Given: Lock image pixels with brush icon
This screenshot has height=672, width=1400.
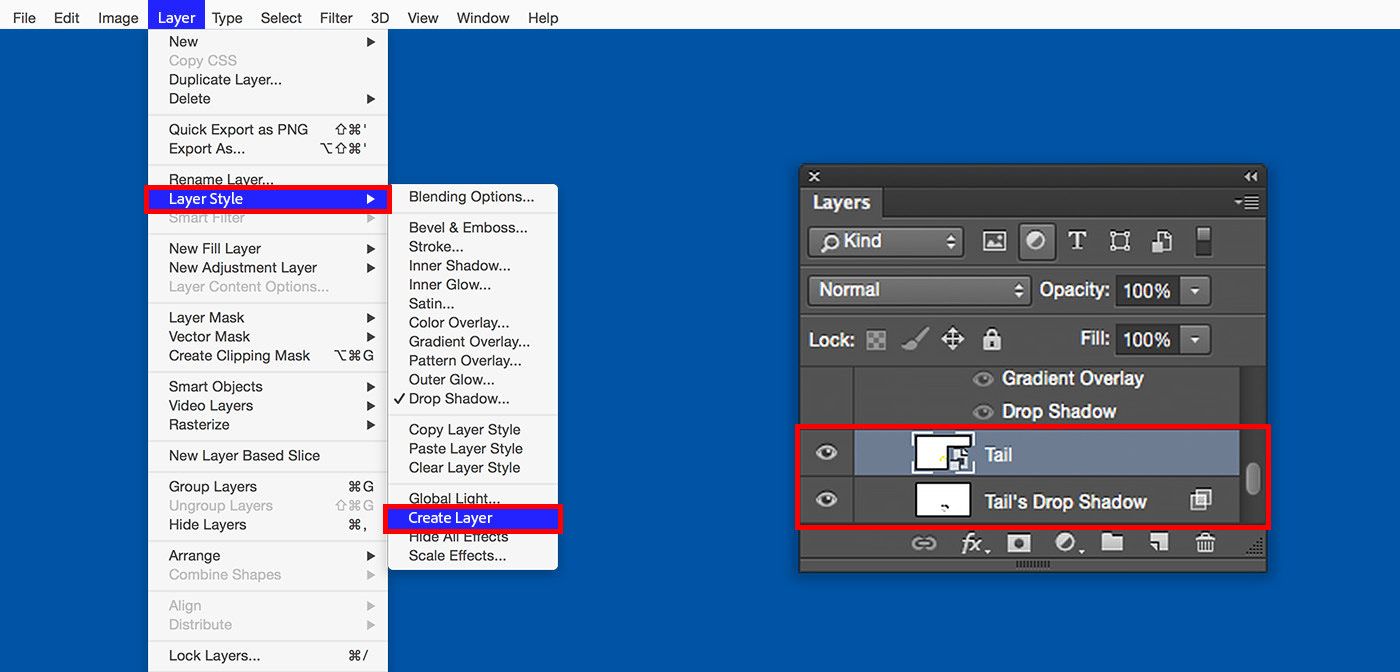Looking at the screenshot, I should point(914,340).
